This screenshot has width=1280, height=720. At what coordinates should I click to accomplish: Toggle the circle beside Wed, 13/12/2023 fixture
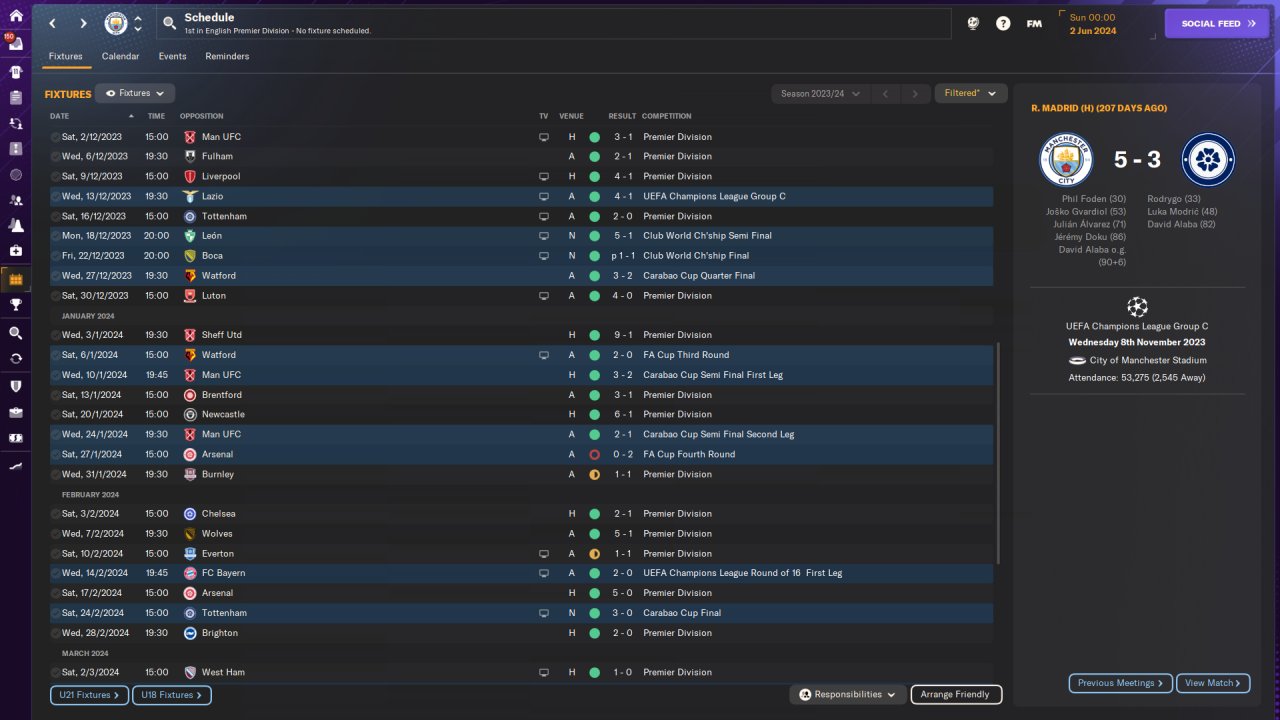(x=55, y=197)
